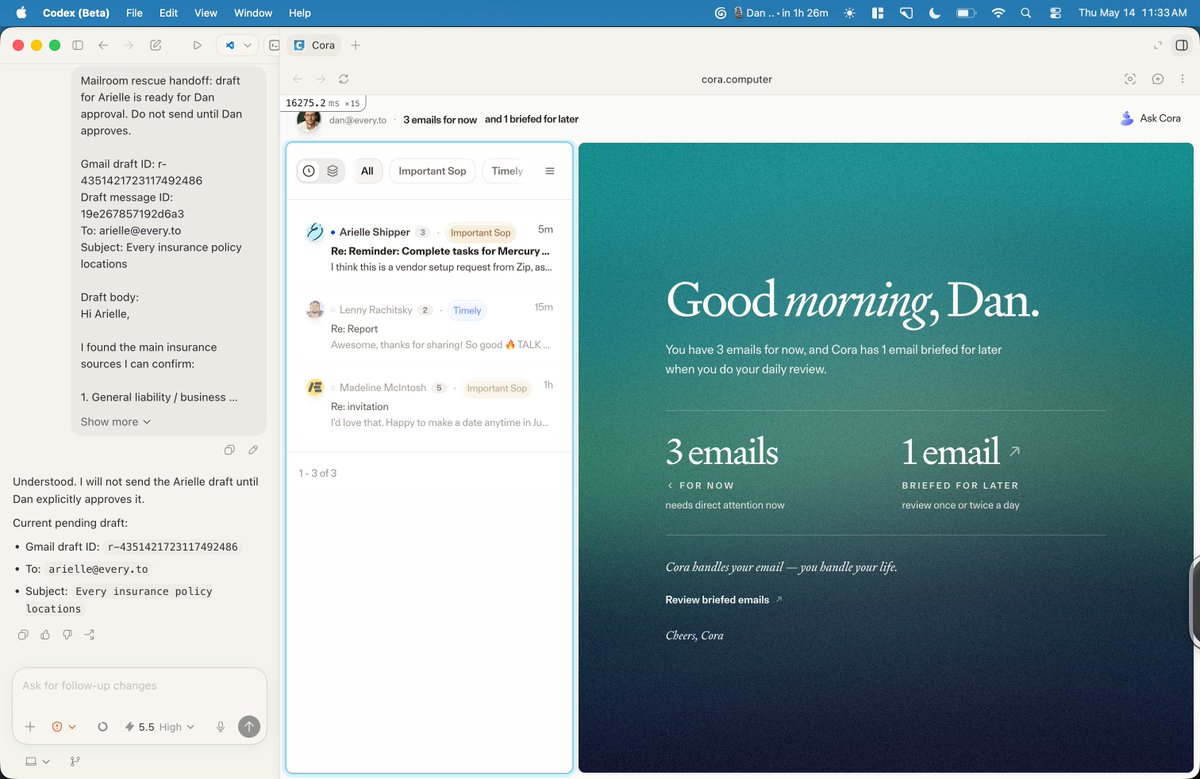Viewport: 1200px width, 779px height.
Task: Open the local environment laptop dropdown
Action: [37, 762]
